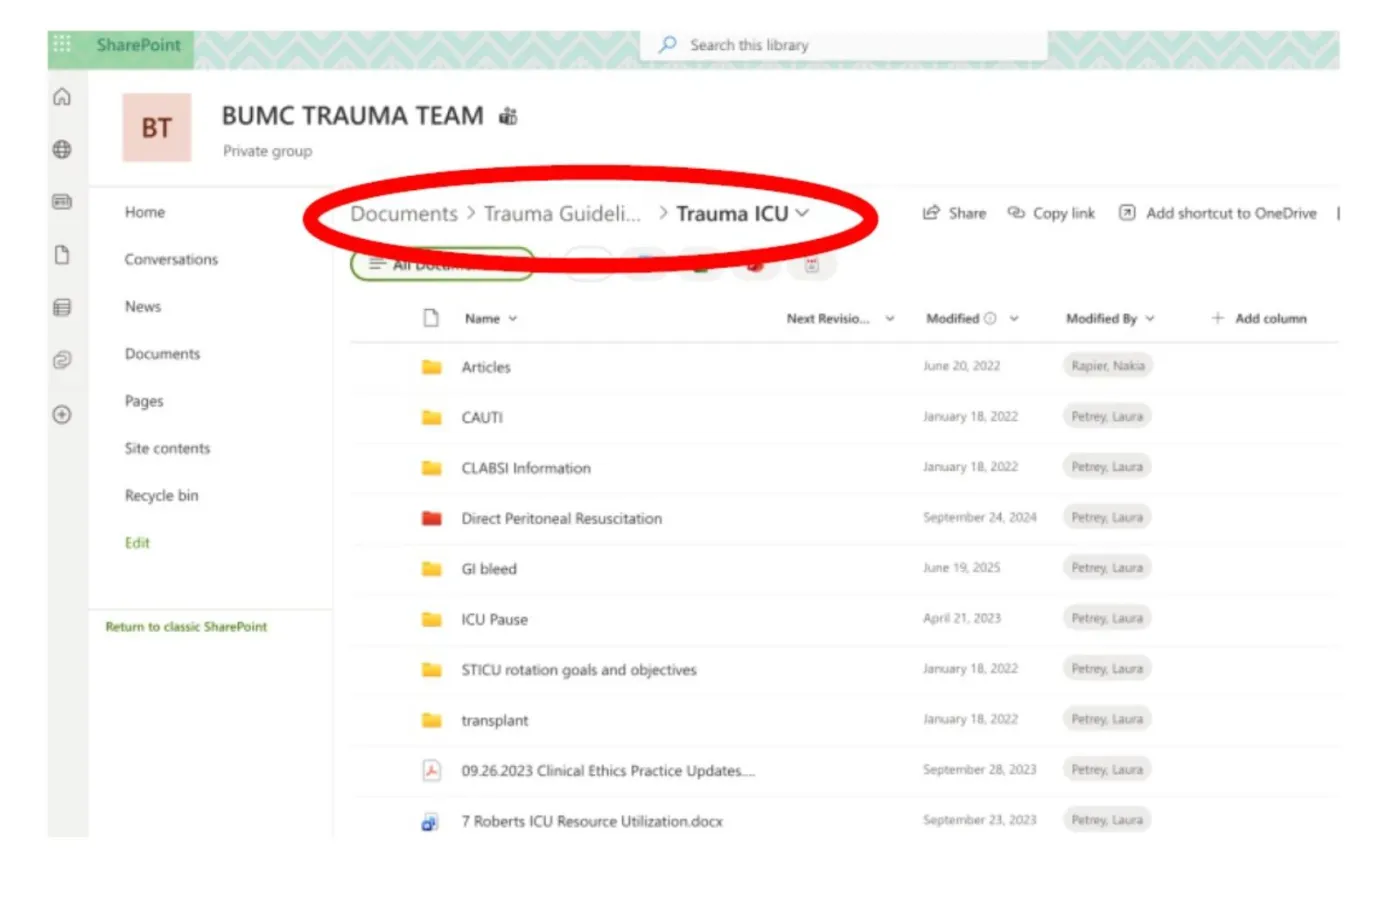
Task: Open the CAUTI folder name
Action: pyautogui.click(x=482, y=418)
